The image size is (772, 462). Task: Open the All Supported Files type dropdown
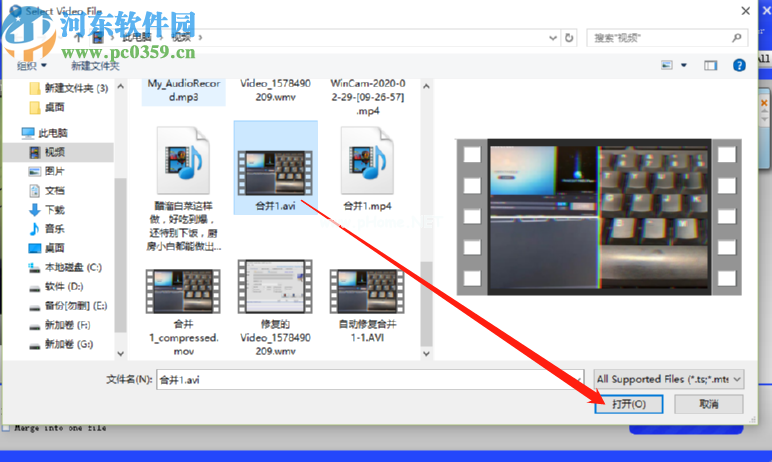coord(669,379)
